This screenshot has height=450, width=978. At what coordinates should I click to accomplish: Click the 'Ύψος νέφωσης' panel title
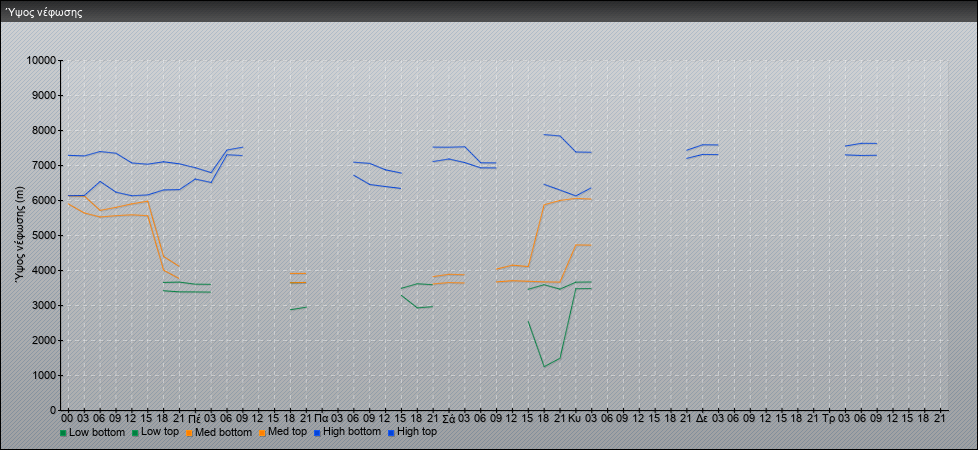pyautogui.click(x=44, y=12)
